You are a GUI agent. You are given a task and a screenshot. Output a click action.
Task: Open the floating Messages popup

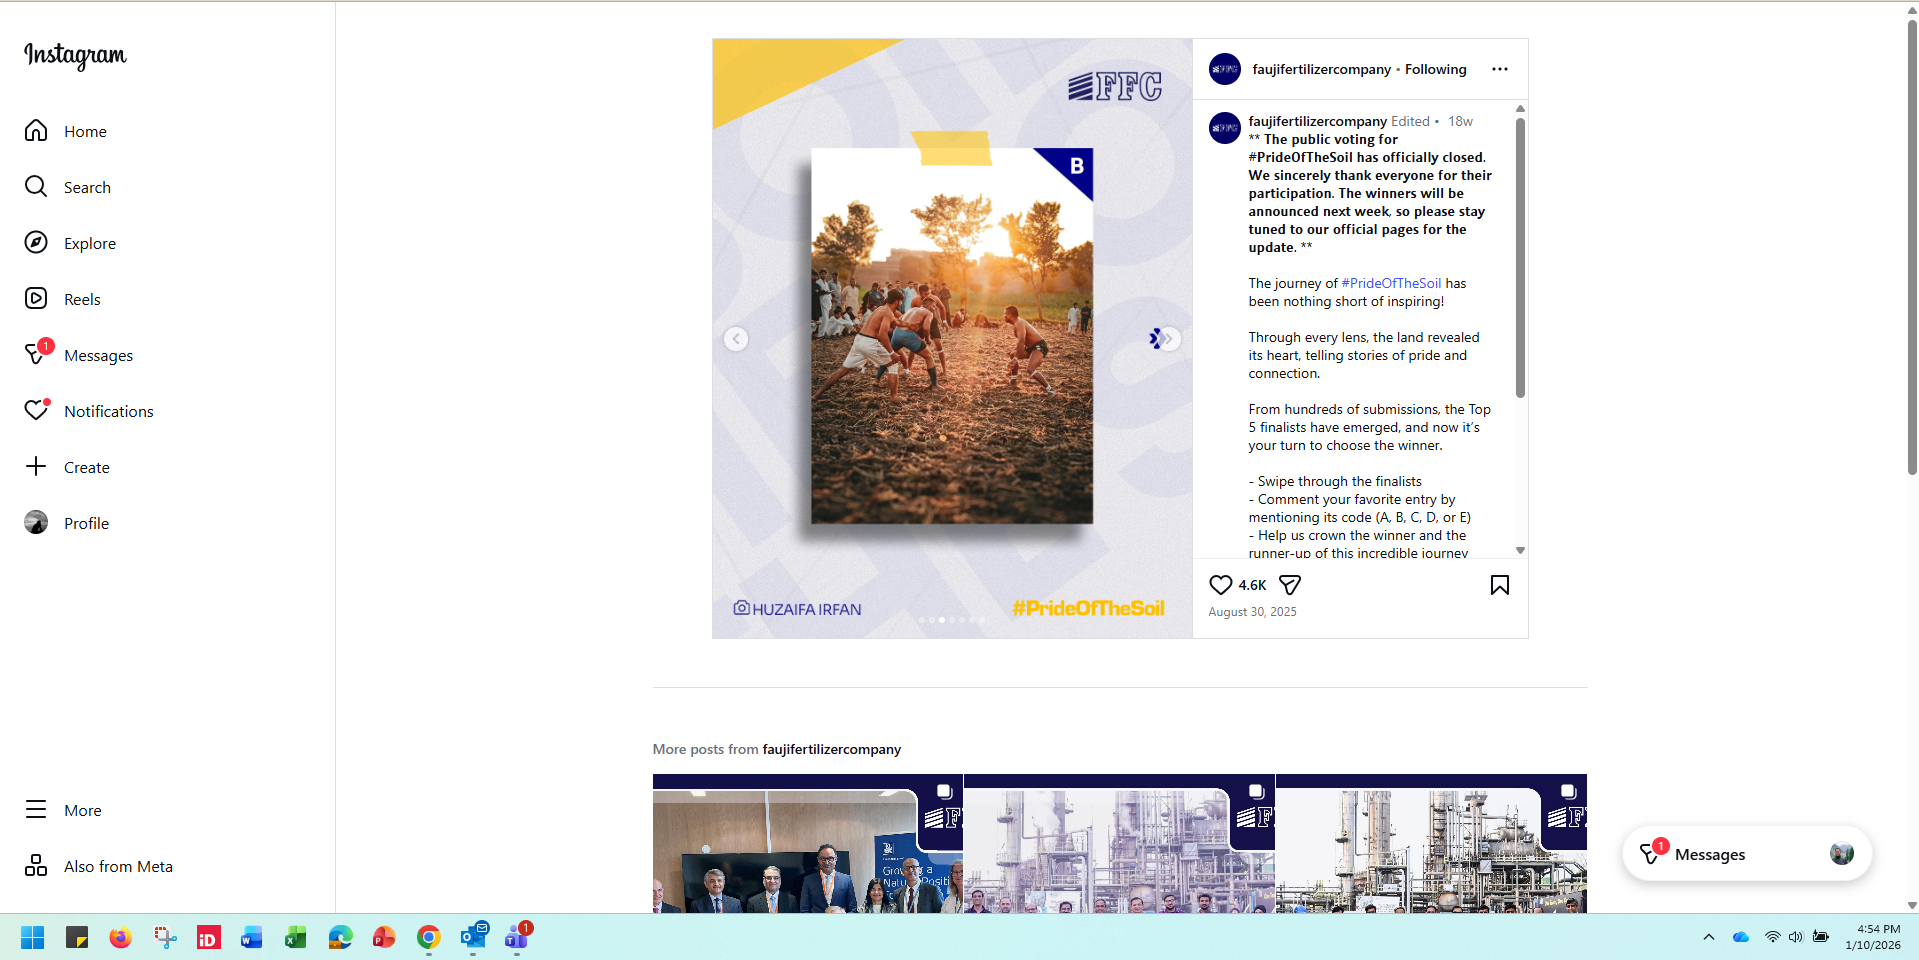click(x=1747, y=854)
